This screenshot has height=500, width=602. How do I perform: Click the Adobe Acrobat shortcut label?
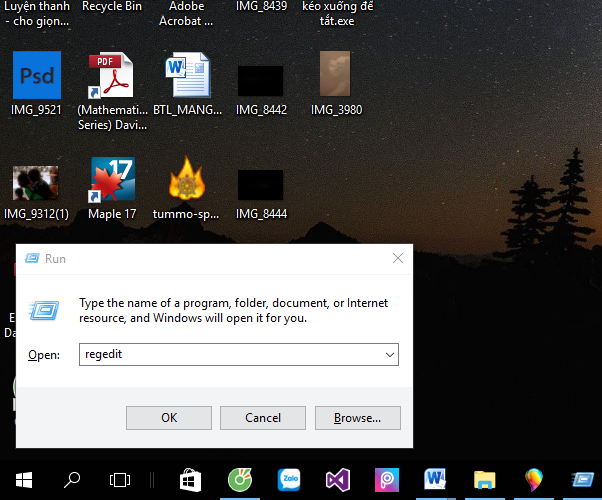186,13
